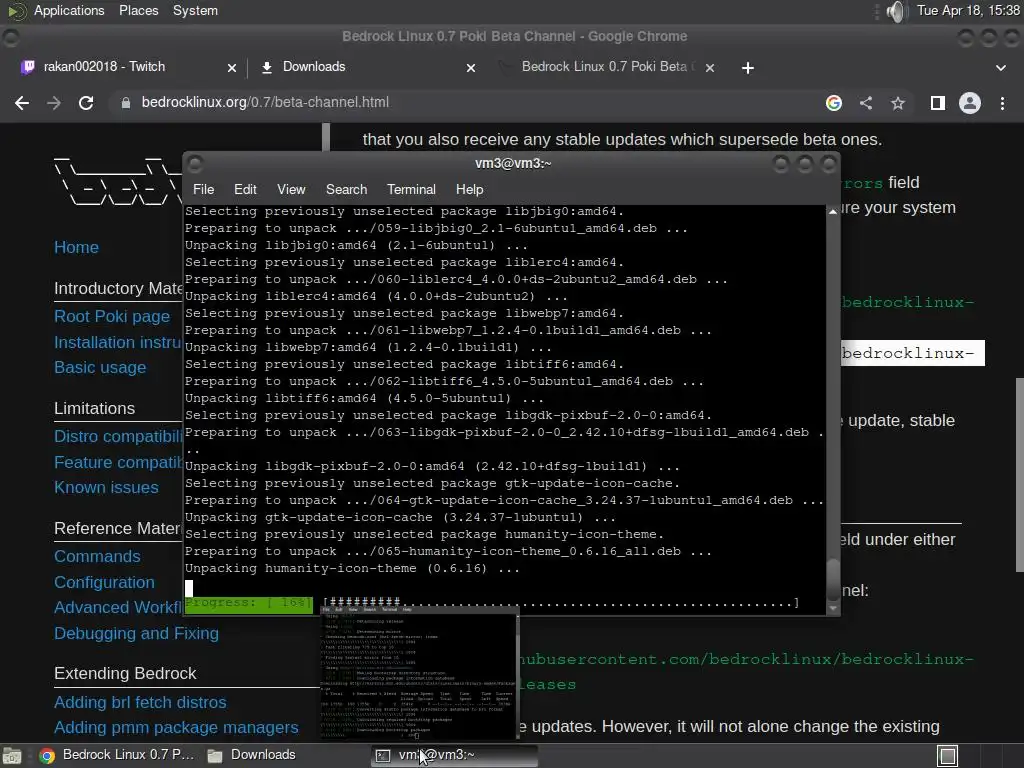Open the System menu
Viewport: 1024px width, 768px height.
pyautogui.click(x=195, y=11)
